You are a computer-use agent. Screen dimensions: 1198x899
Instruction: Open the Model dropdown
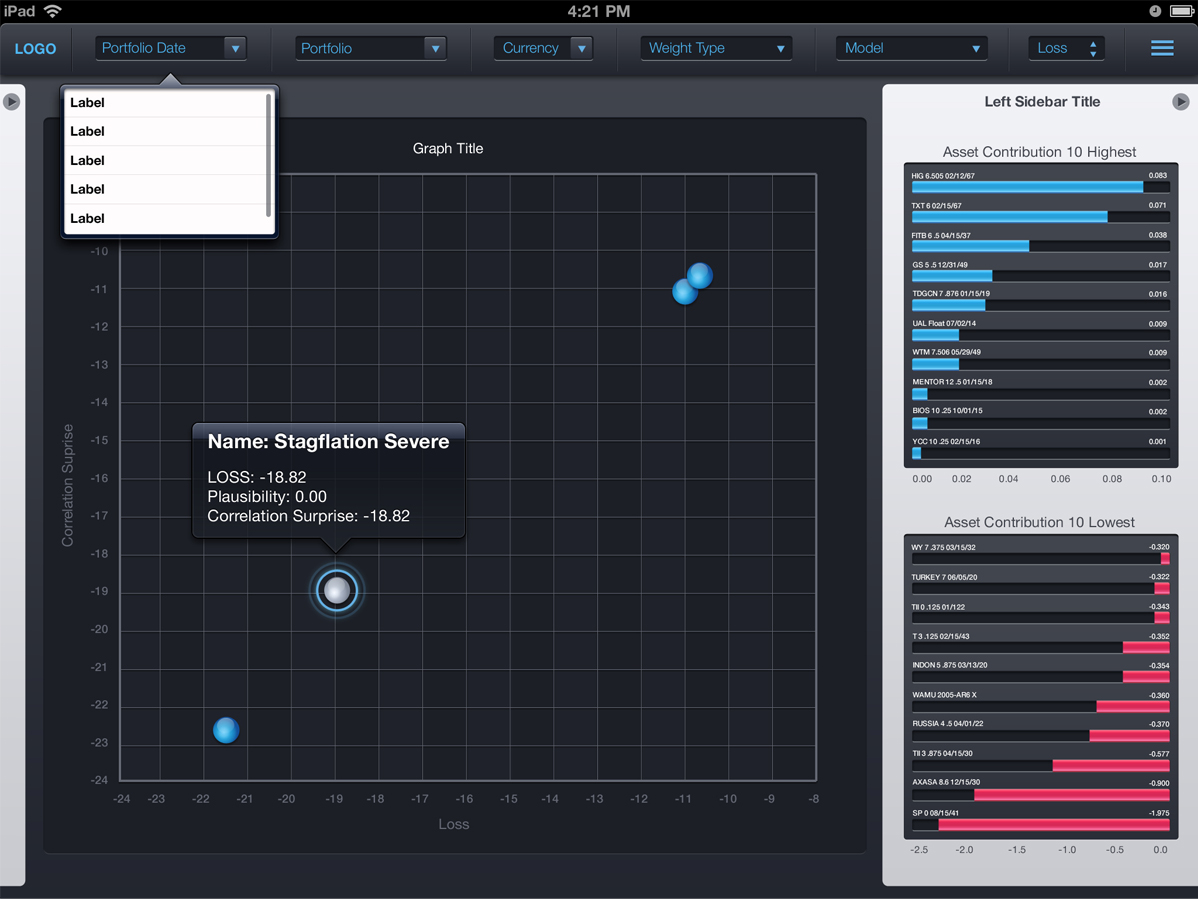(911, 48)
